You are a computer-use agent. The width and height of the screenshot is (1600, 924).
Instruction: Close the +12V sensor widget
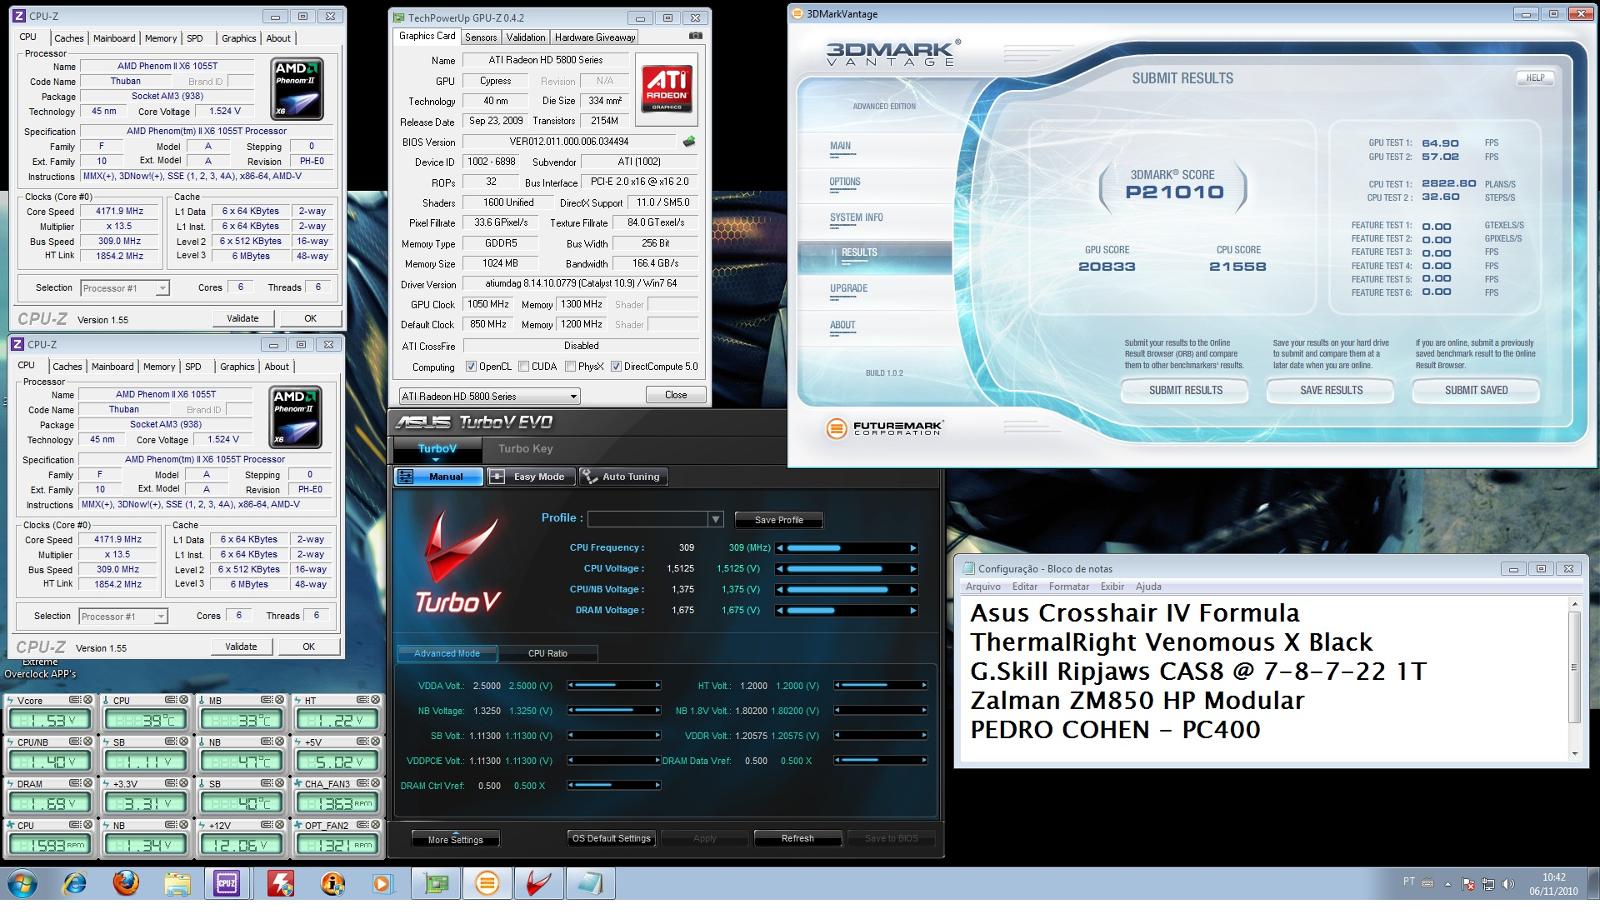click(x=280, y=824)
